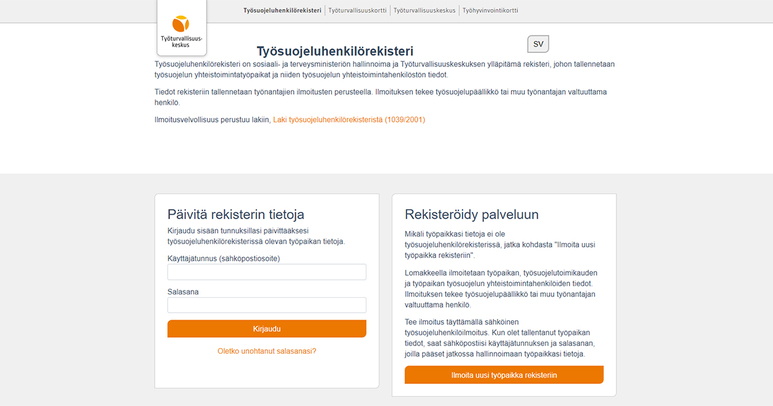Click the Työturvallisuuskeskus logo
The height and width of the screenshot is (406, 773).
[x=181, y=28]
